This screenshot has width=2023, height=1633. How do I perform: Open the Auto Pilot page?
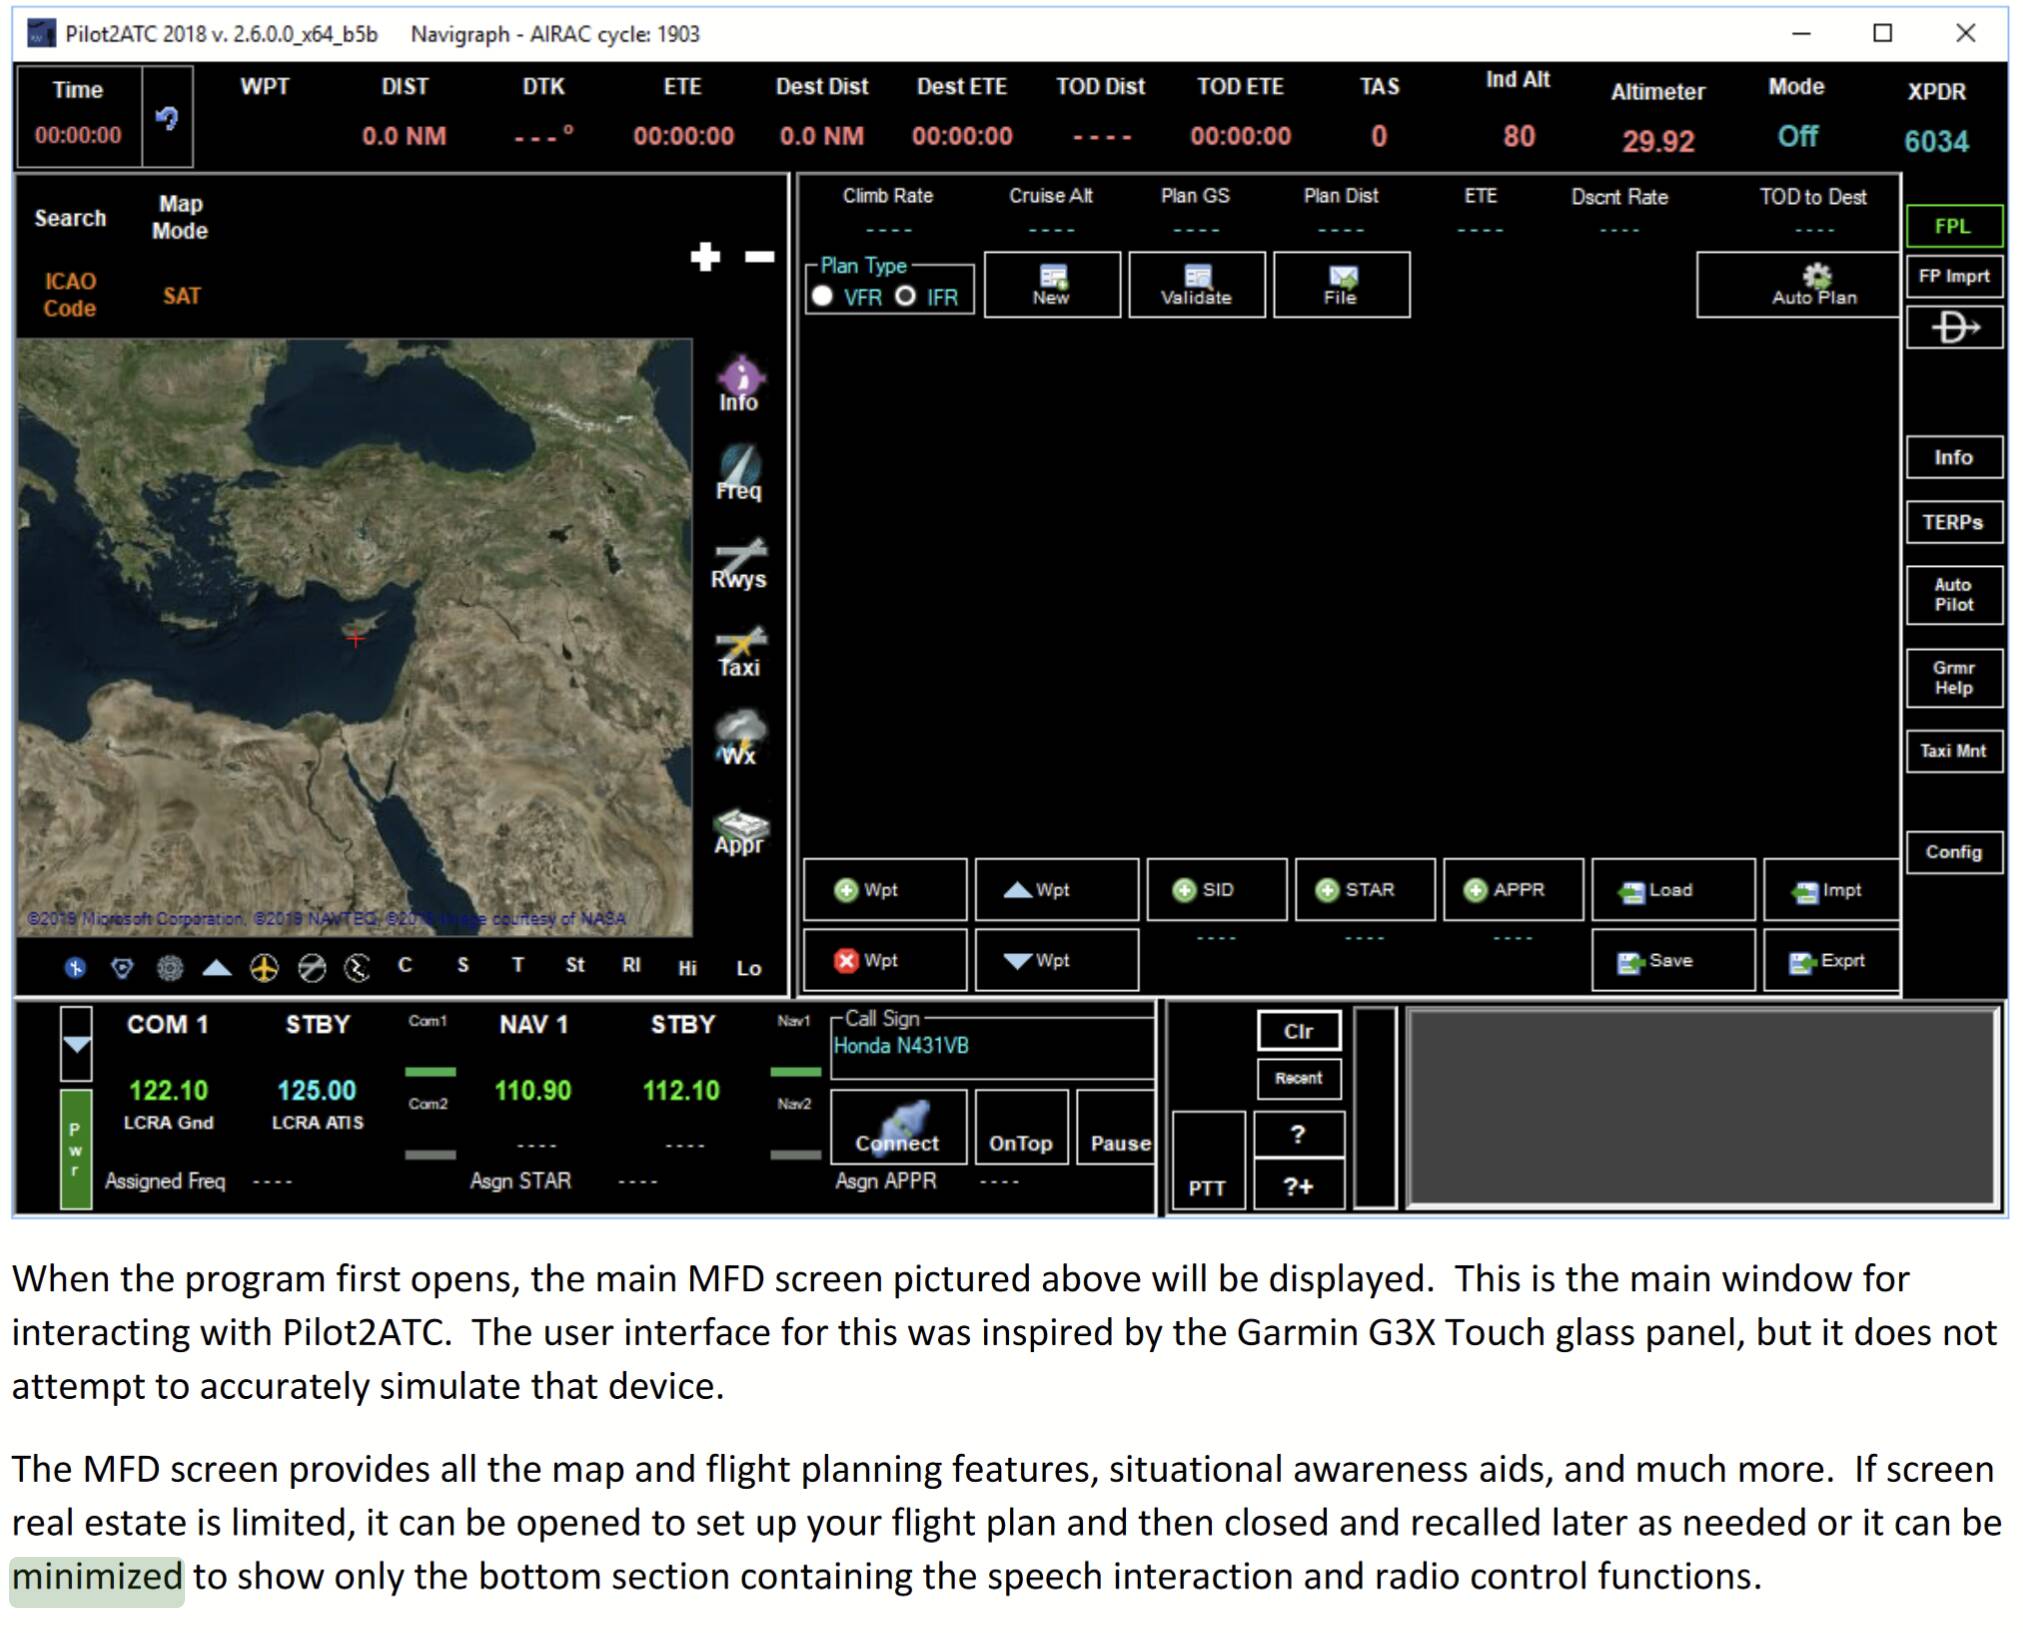pos(1953,595)
